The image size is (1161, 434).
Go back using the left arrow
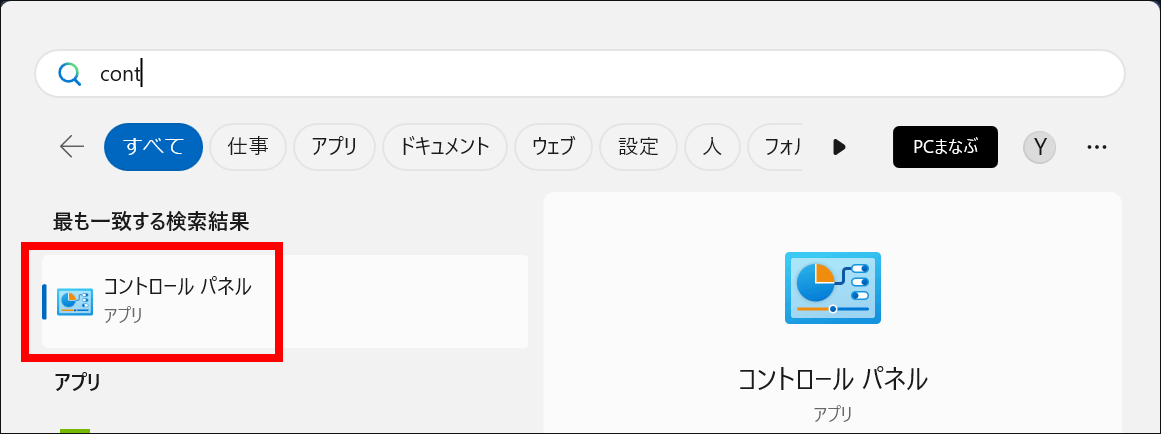coord(72,147)
